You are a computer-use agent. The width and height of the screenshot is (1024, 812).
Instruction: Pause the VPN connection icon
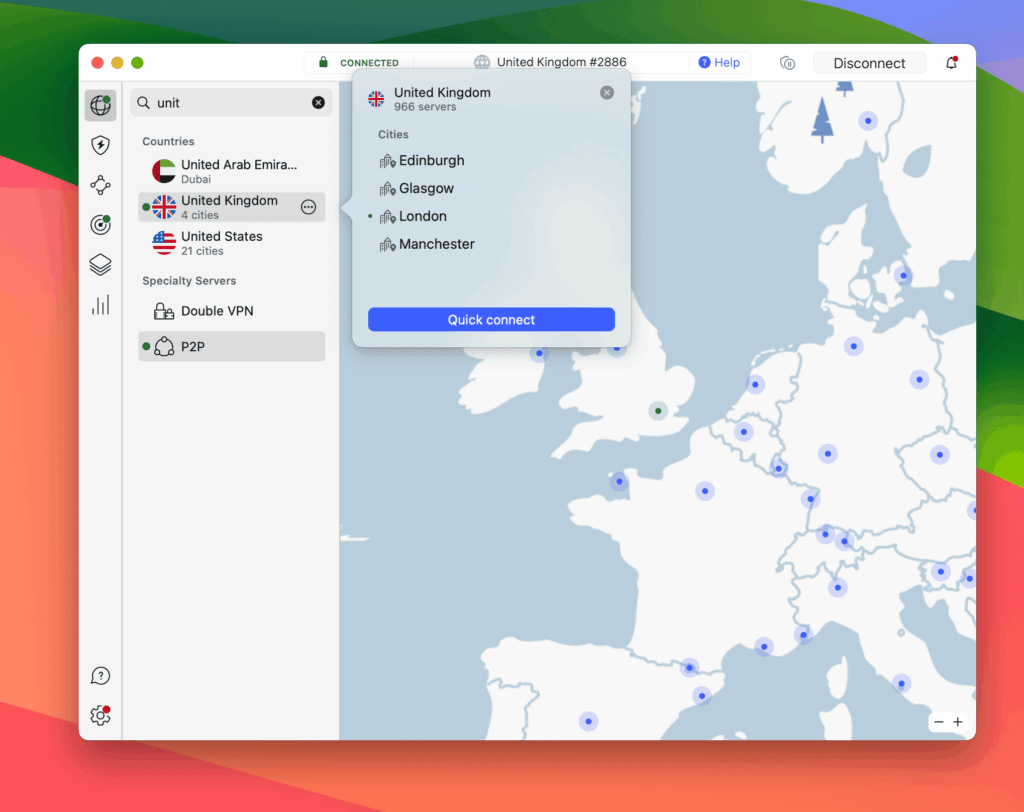pyautogui.click(x=788, y=63)
